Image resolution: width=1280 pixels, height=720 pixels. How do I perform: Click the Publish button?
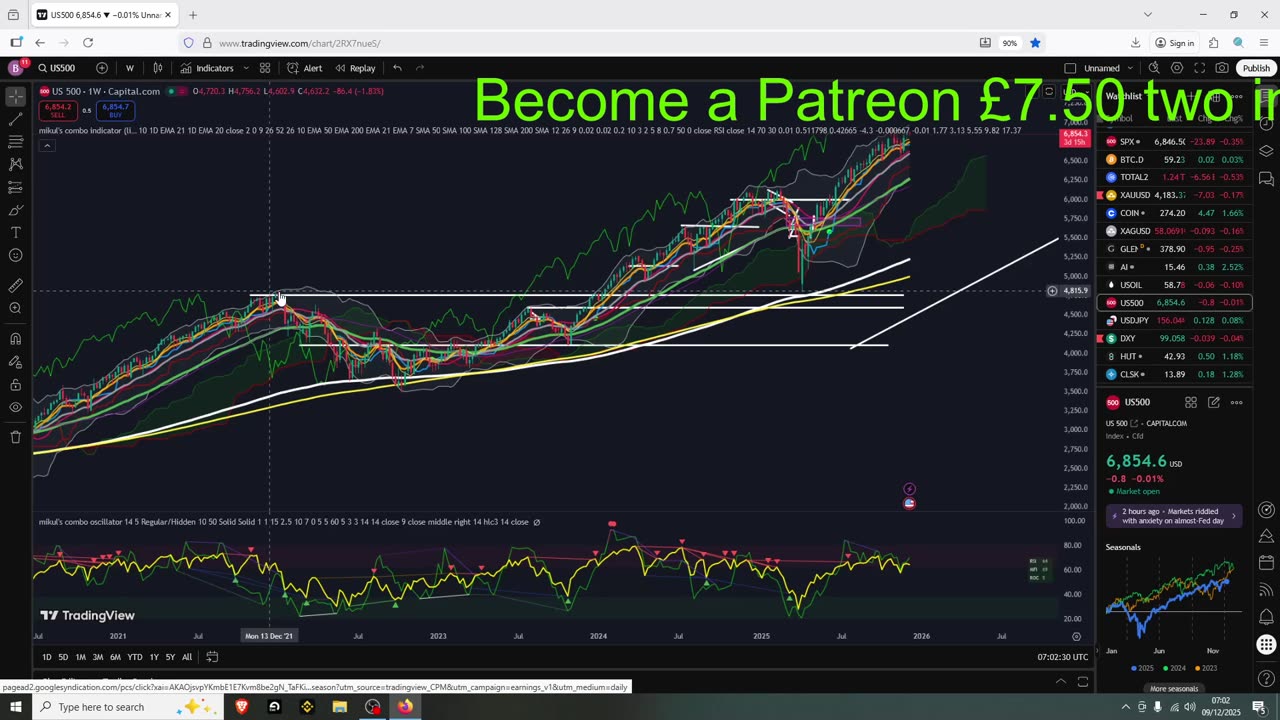click(x=1256, y=68)
